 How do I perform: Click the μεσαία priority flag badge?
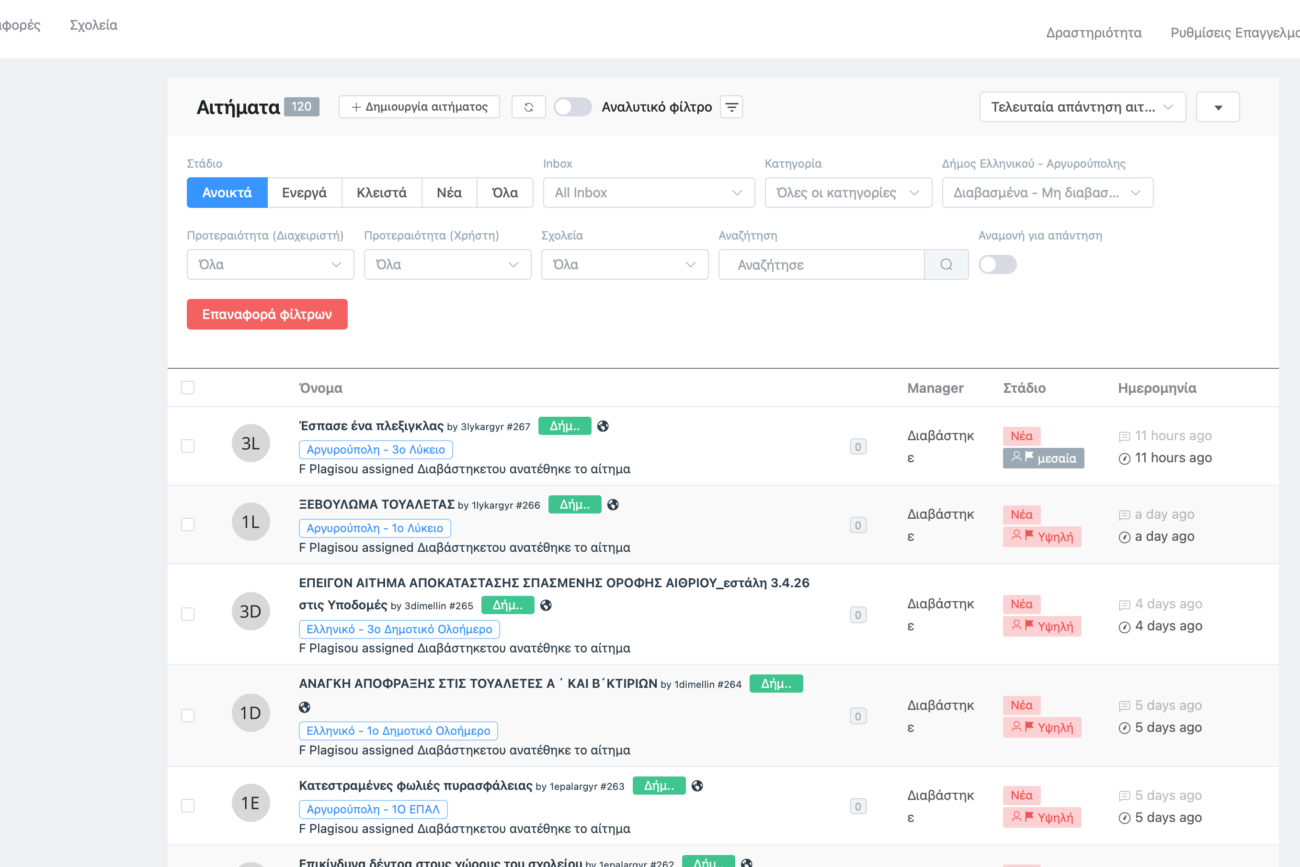click(x=1043, y=458)
